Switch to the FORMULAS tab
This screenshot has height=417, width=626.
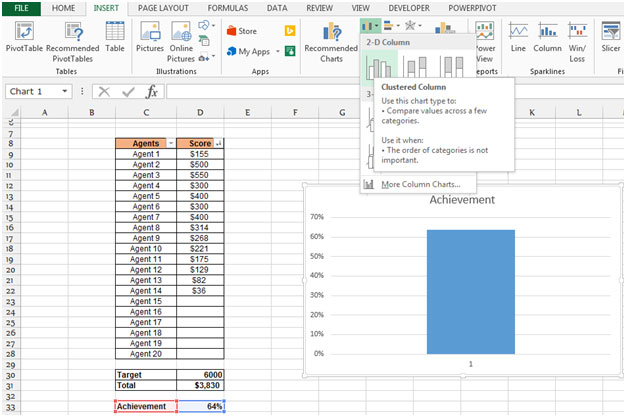point(228,8)
